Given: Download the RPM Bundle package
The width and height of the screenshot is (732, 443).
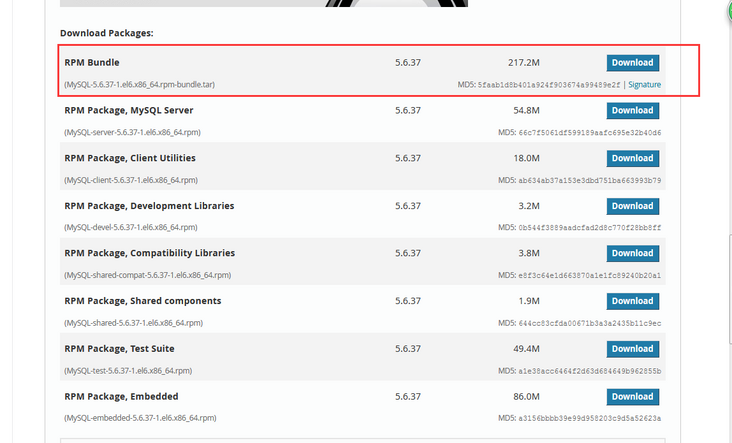Looking at the screenshot, I should click(x=632, y=62).
